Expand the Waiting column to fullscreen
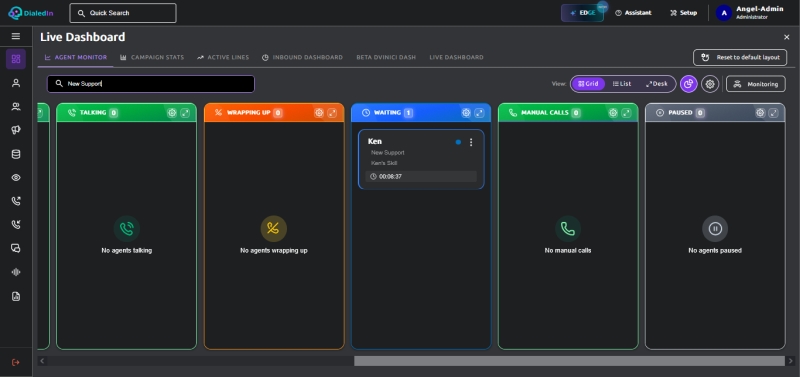 479,113
